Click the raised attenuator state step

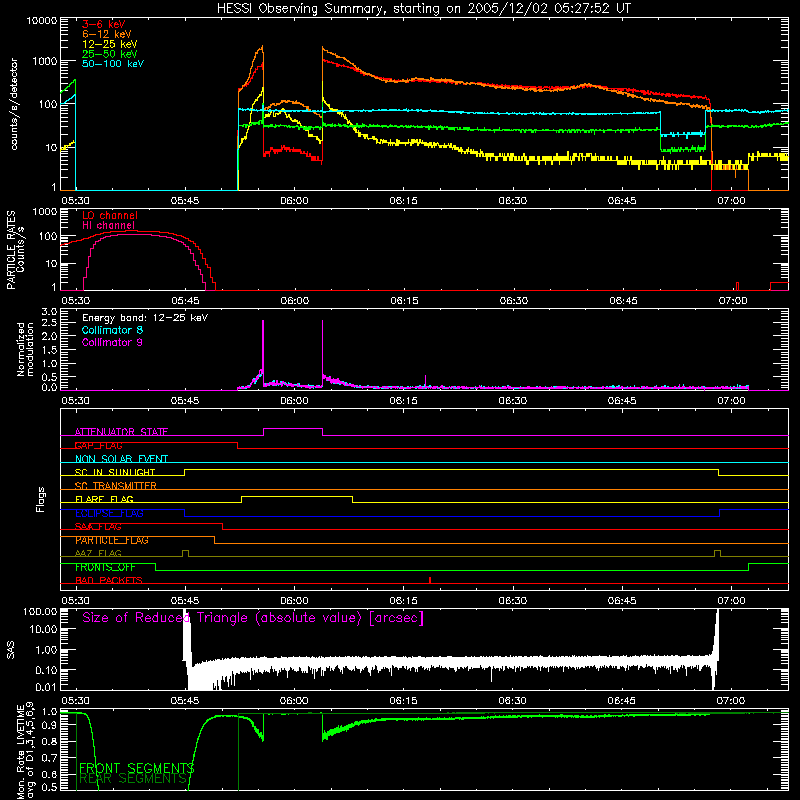[293, 429]
